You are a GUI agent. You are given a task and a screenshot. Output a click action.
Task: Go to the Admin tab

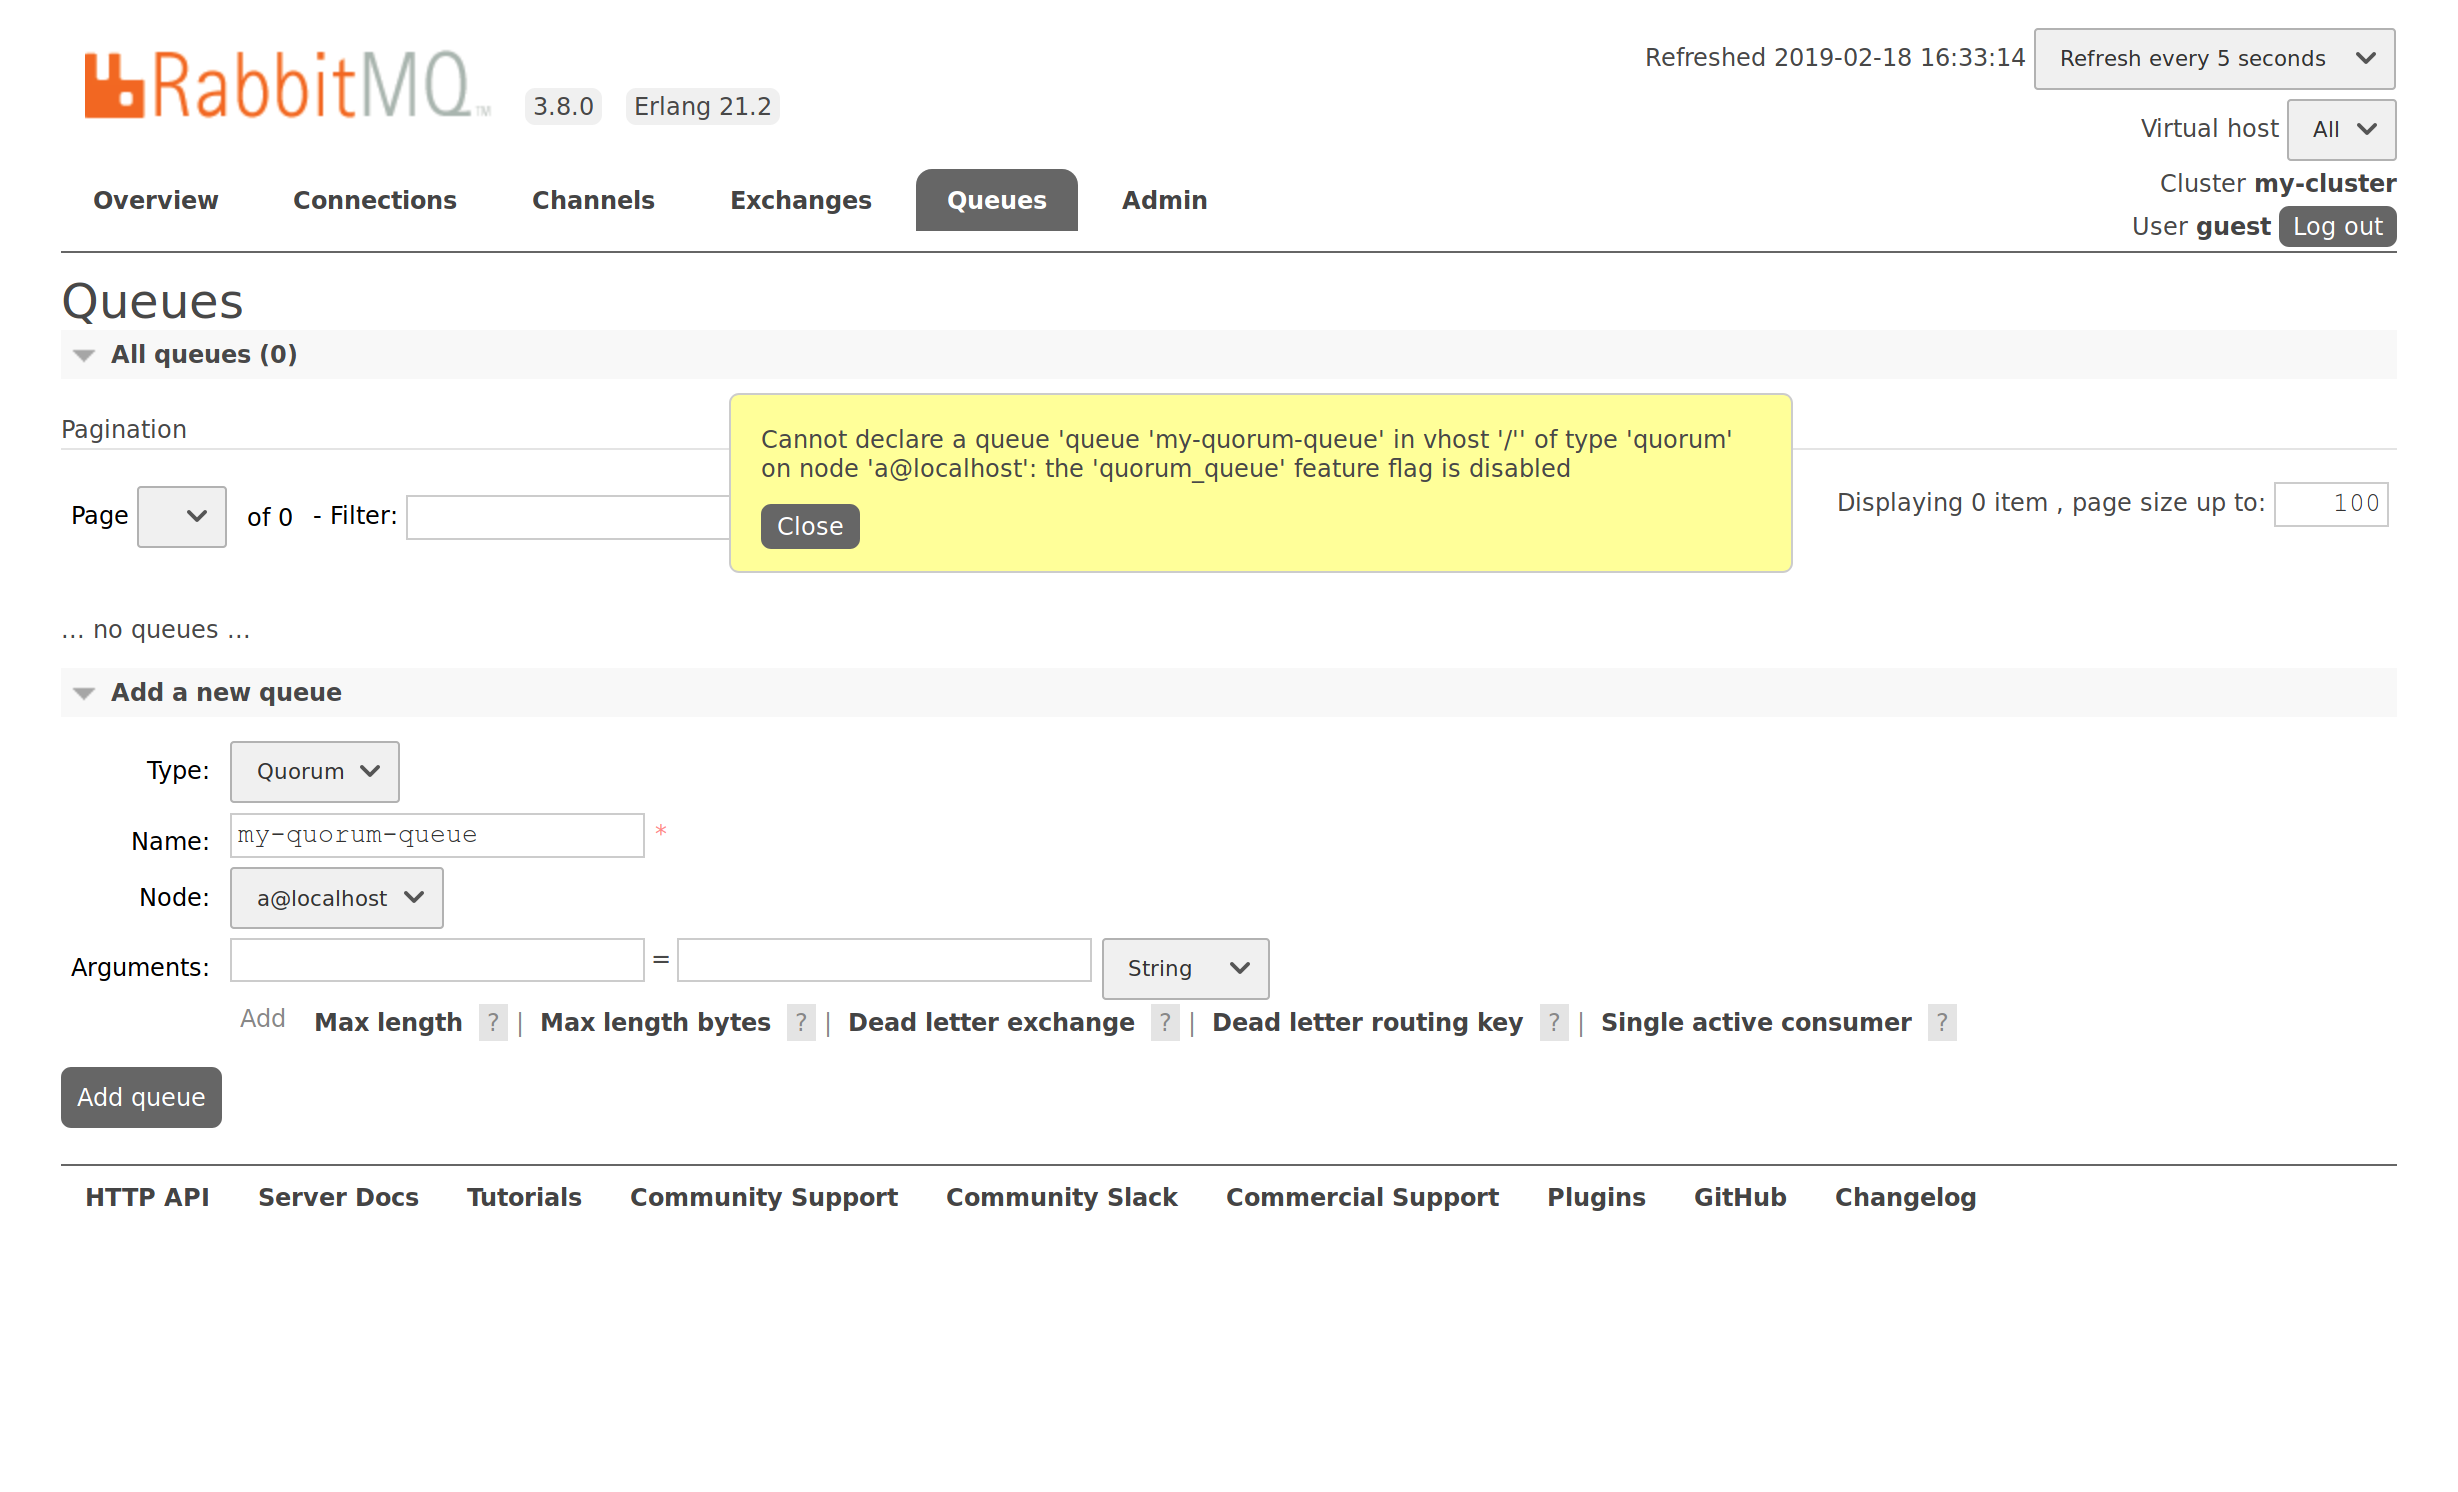(x=1164, y=200)
